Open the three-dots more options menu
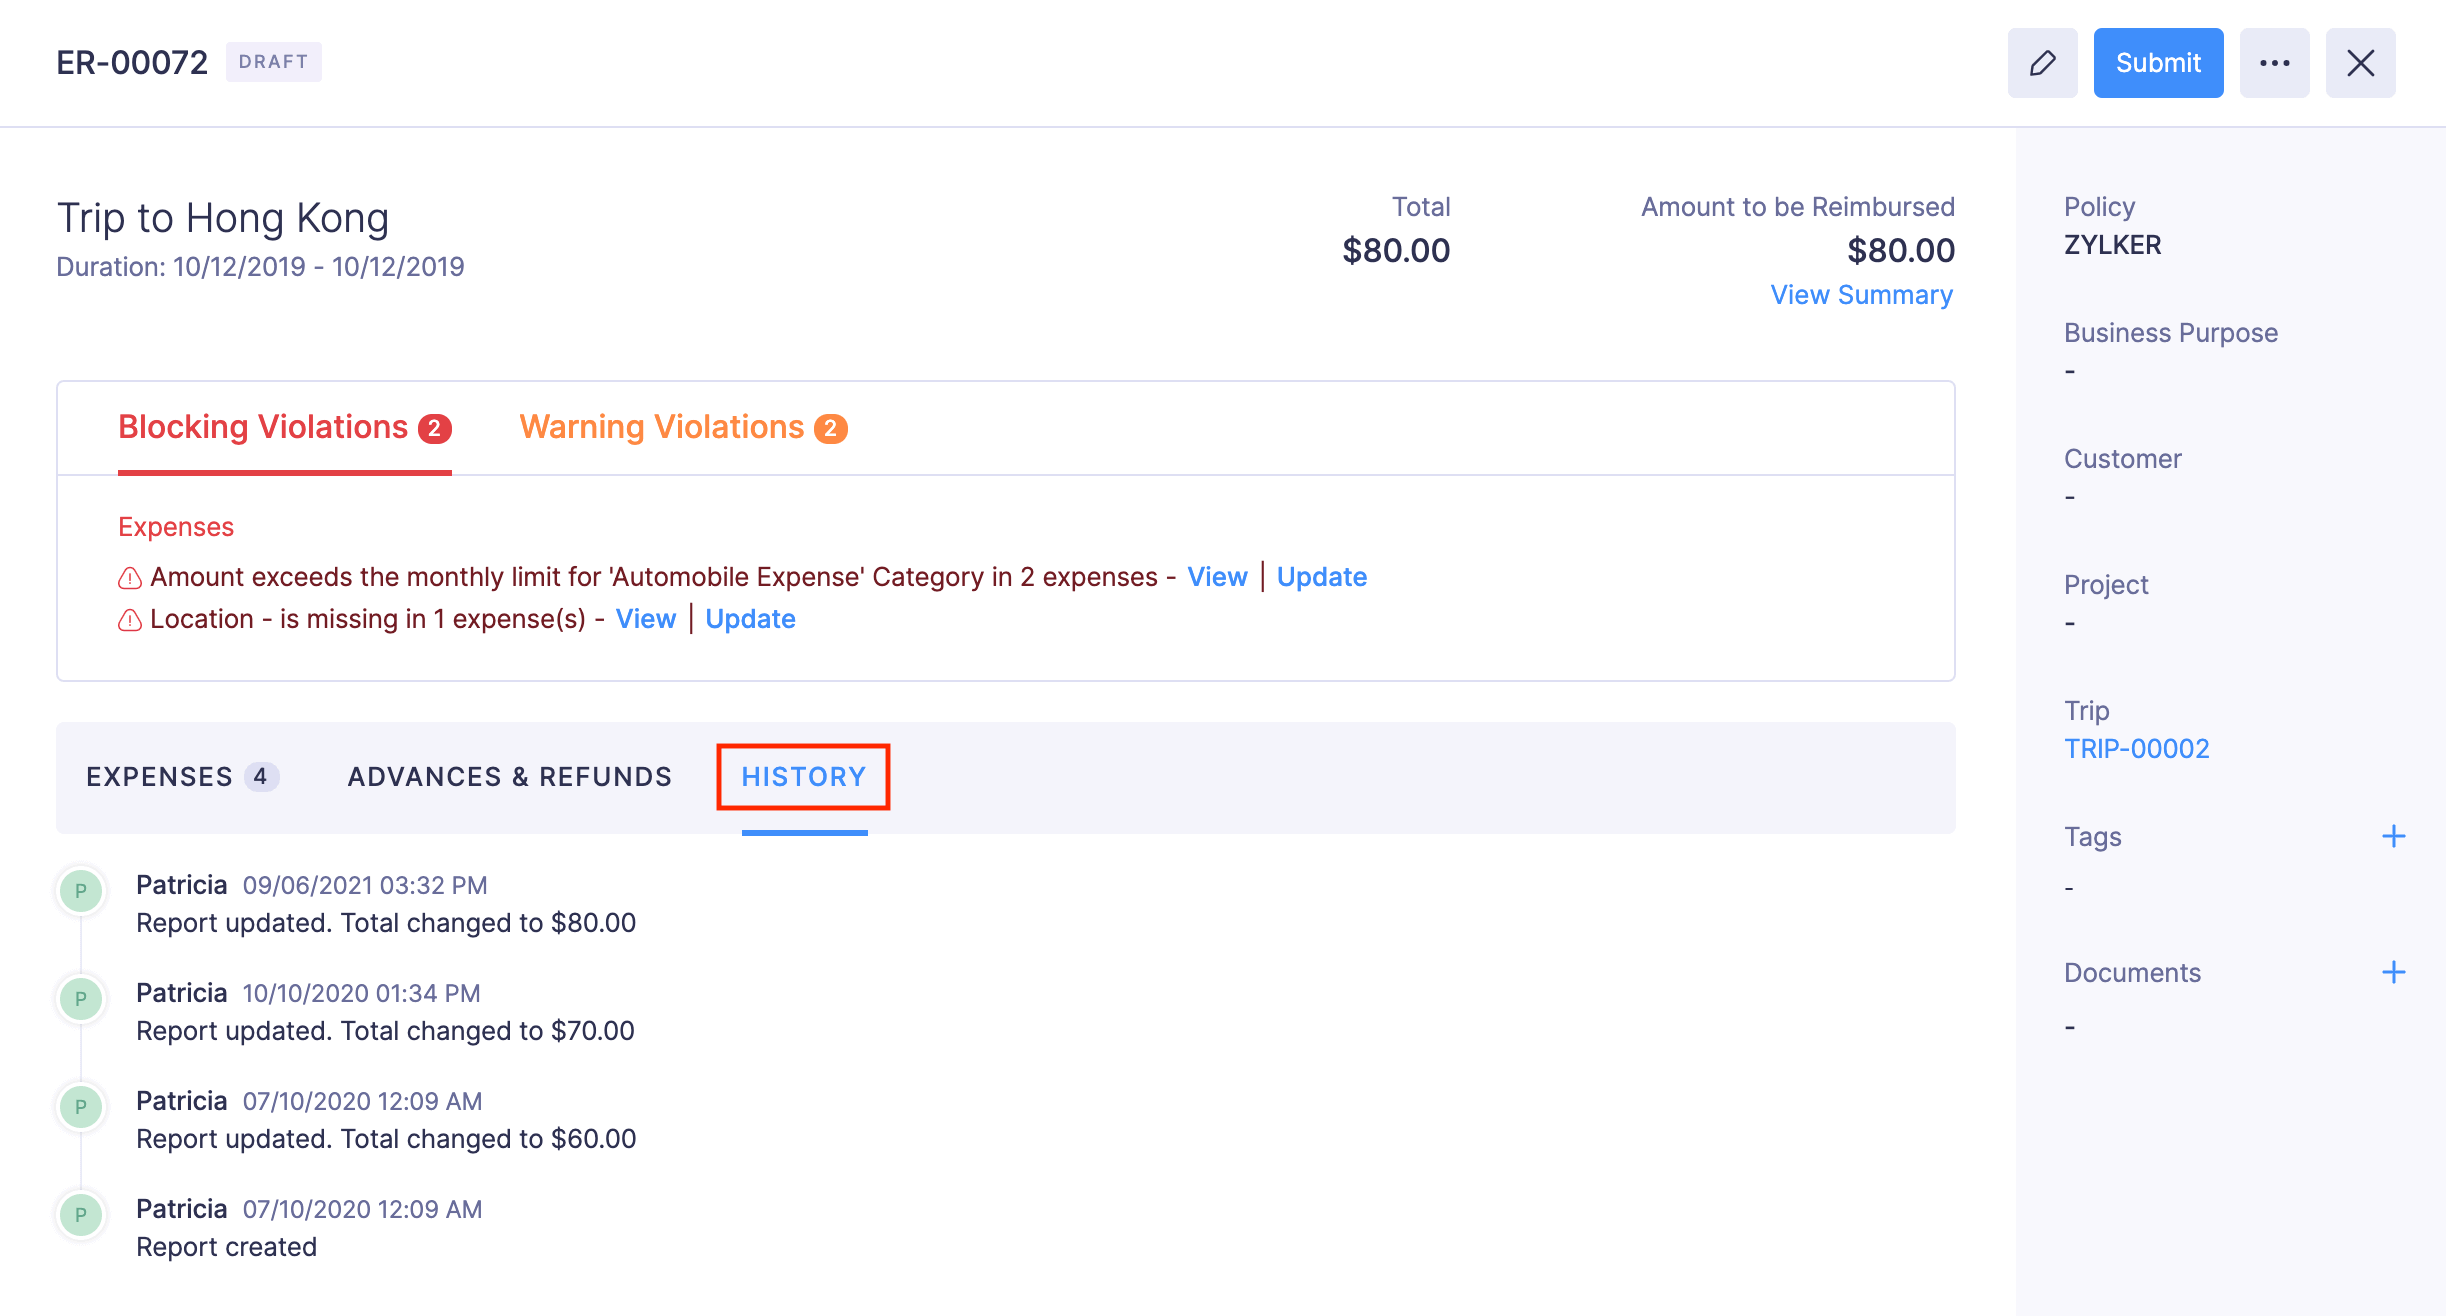 click(x=2274, y=63)
